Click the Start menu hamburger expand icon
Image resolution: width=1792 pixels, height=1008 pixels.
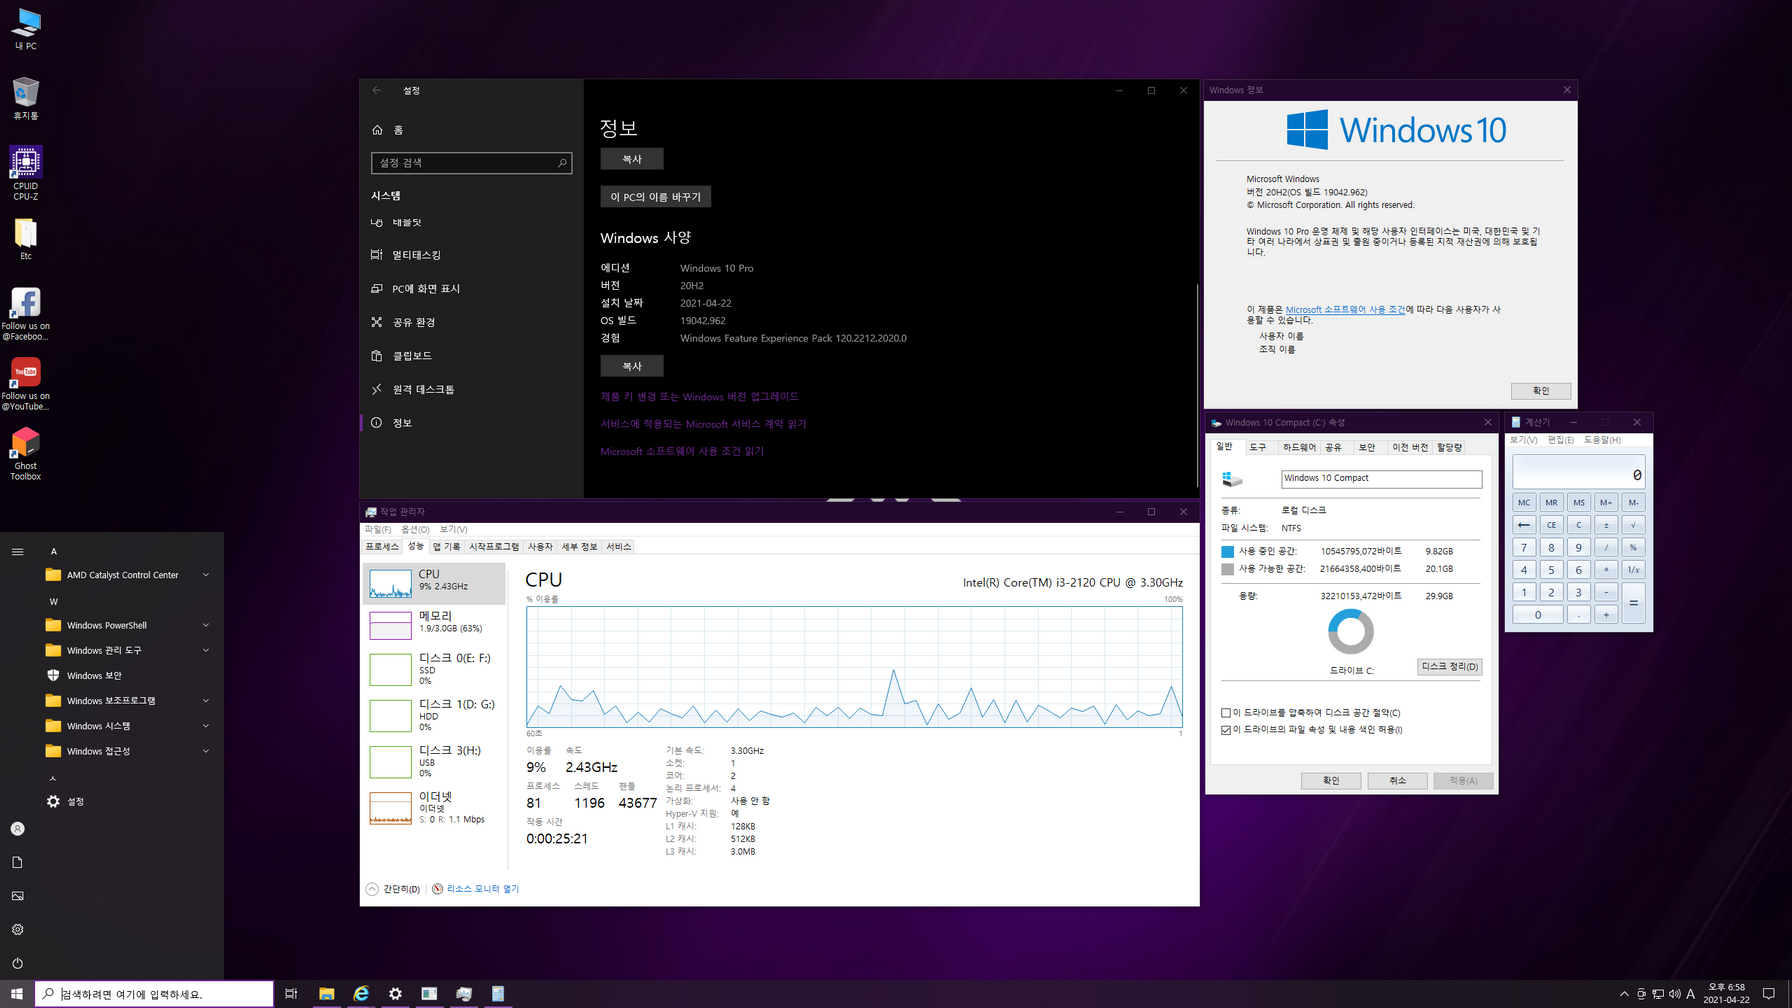(x=17, y=551)
